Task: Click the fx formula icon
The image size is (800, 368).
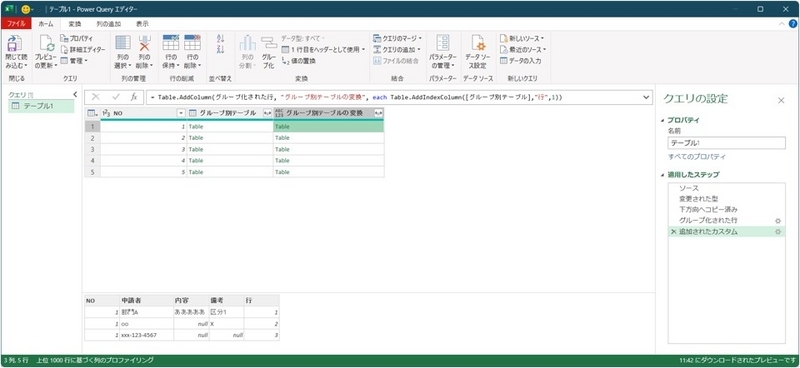Action: [134, 97]
